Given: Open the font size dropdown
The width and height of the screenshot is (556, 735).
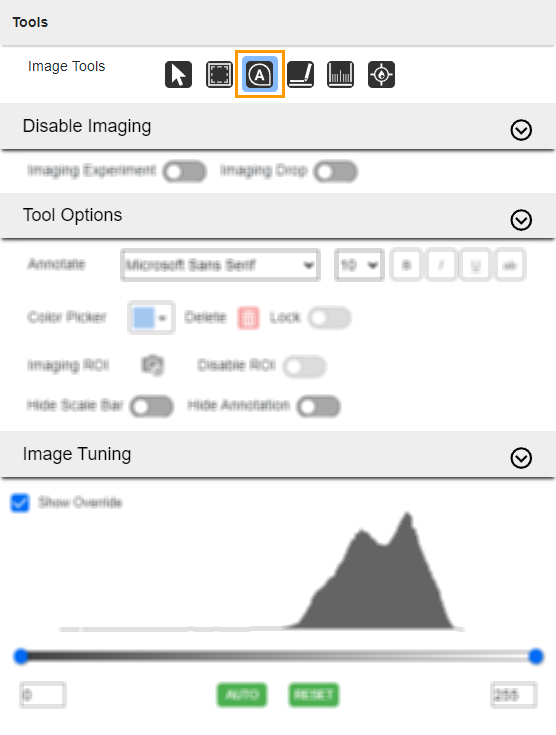Looking at the screenshot, I should 360,265.
